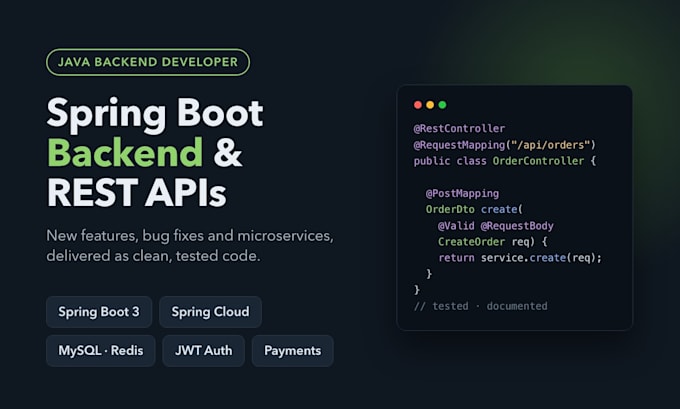The width and height of the screenshot is (680, 409).
Task: Select the Spring Boot 3 tag
Action: pos(99,312)
